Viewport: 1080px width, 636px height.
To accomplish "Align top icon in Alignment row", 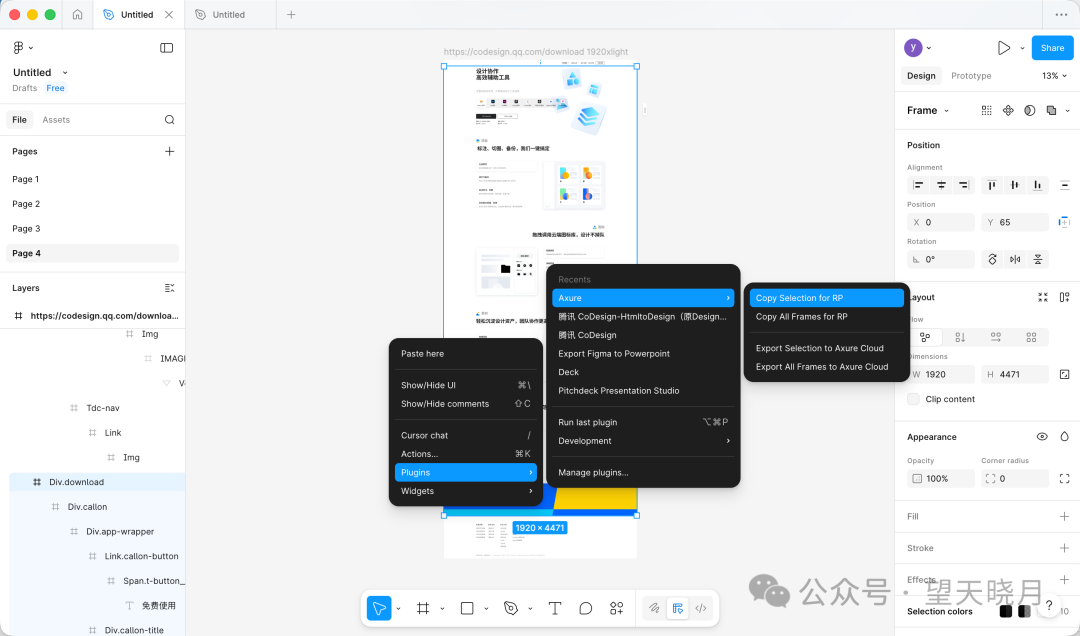I will click(x=992, y=185).
